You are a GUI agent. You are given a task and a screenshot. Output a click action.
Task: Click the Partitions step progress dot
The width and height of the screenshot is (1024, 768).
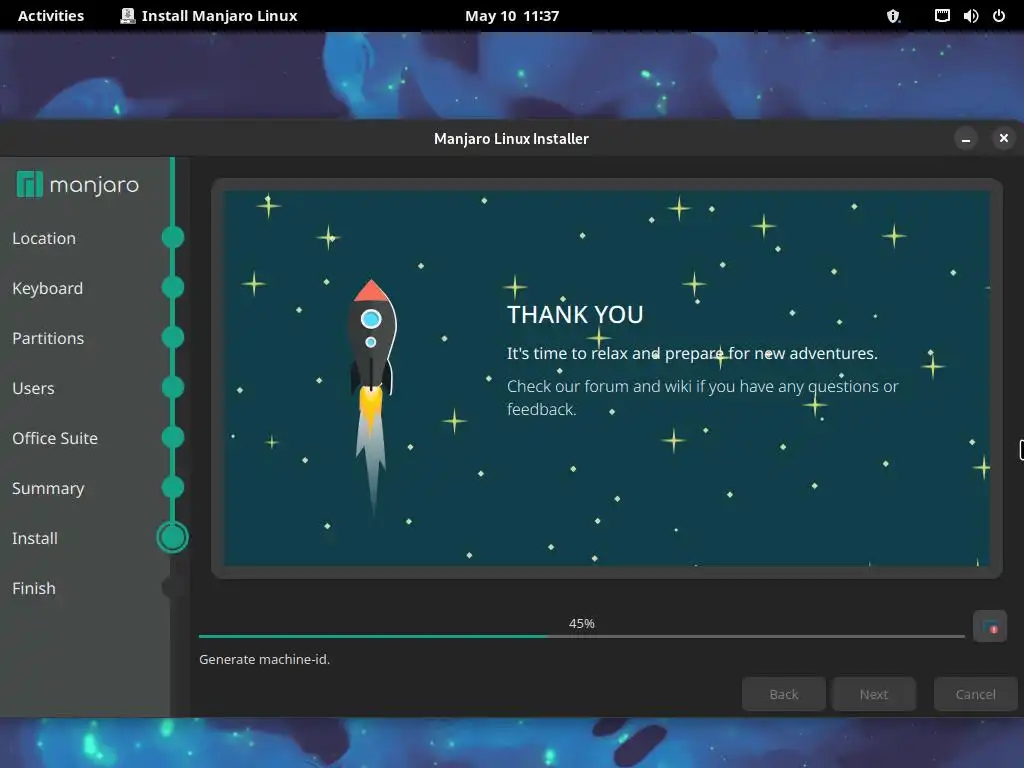(173, 337)
